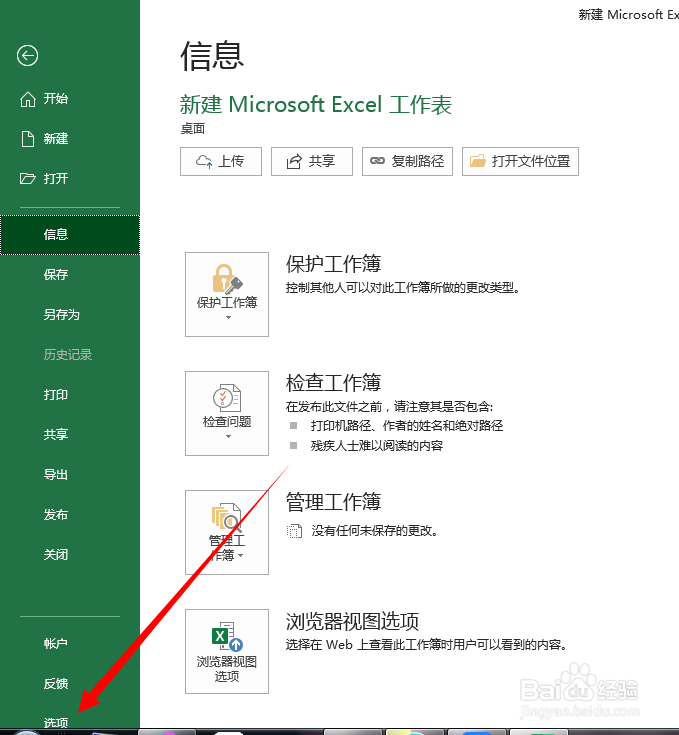The image size is (679, 735).
Task: Select the 信息 tab
Action: [70, 235]
